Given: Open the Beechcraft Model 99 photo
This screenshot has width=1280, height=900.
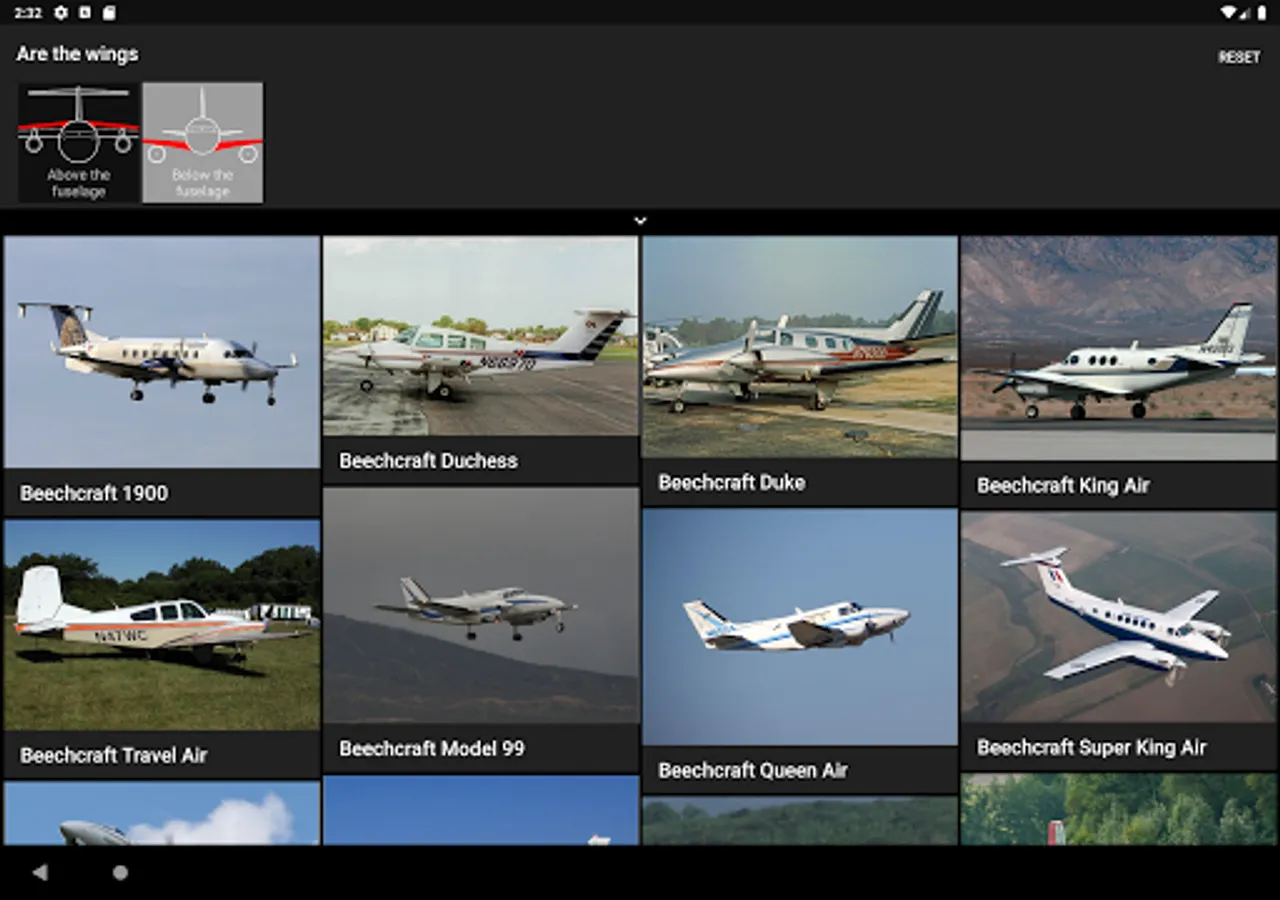Looking at the screenshot, I should click(x=480, y=605).
